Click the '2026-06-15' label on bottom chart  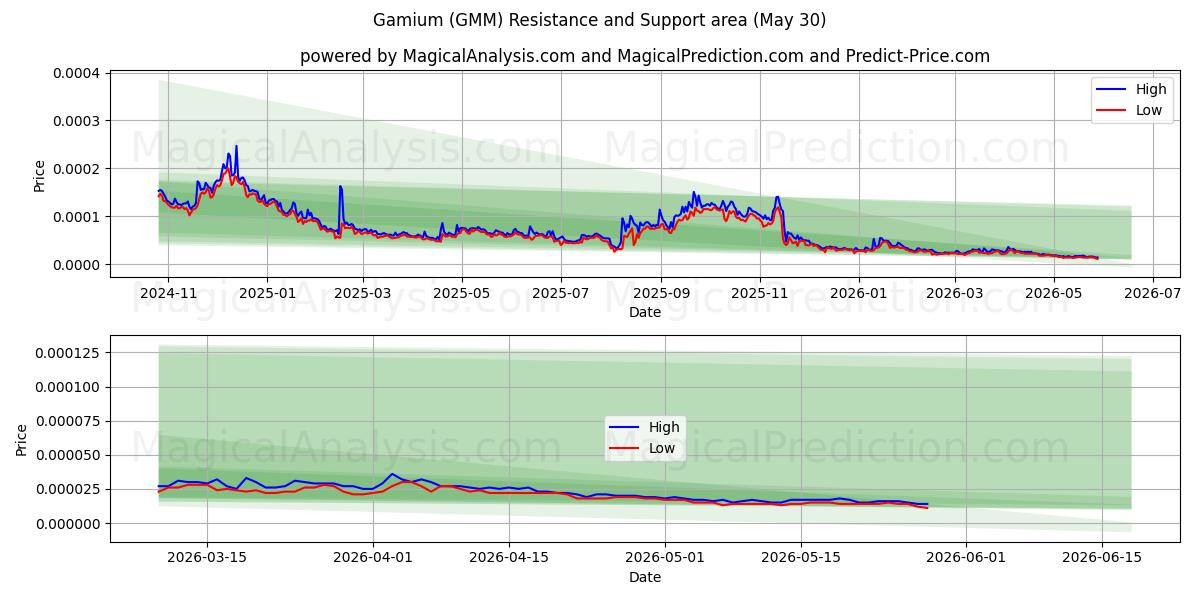(x=1102, y=558)
